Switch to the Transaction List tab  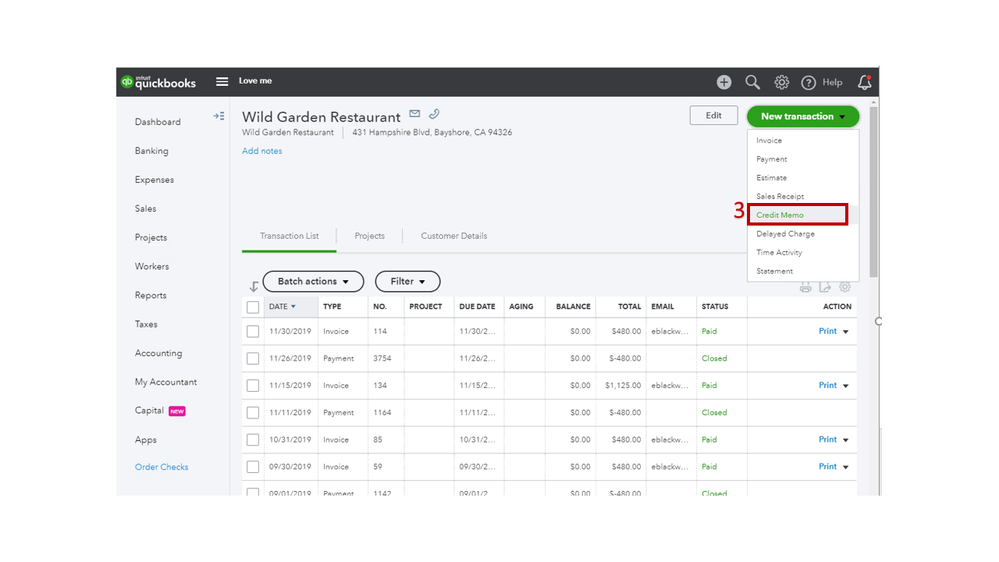(289, 236)
